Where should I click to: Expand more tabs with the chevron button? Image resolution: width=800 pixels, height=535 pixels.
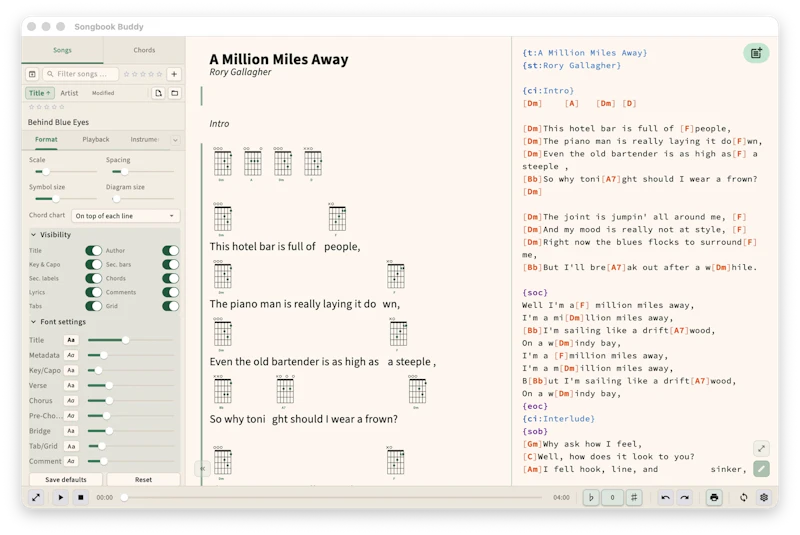pos(175,140)
